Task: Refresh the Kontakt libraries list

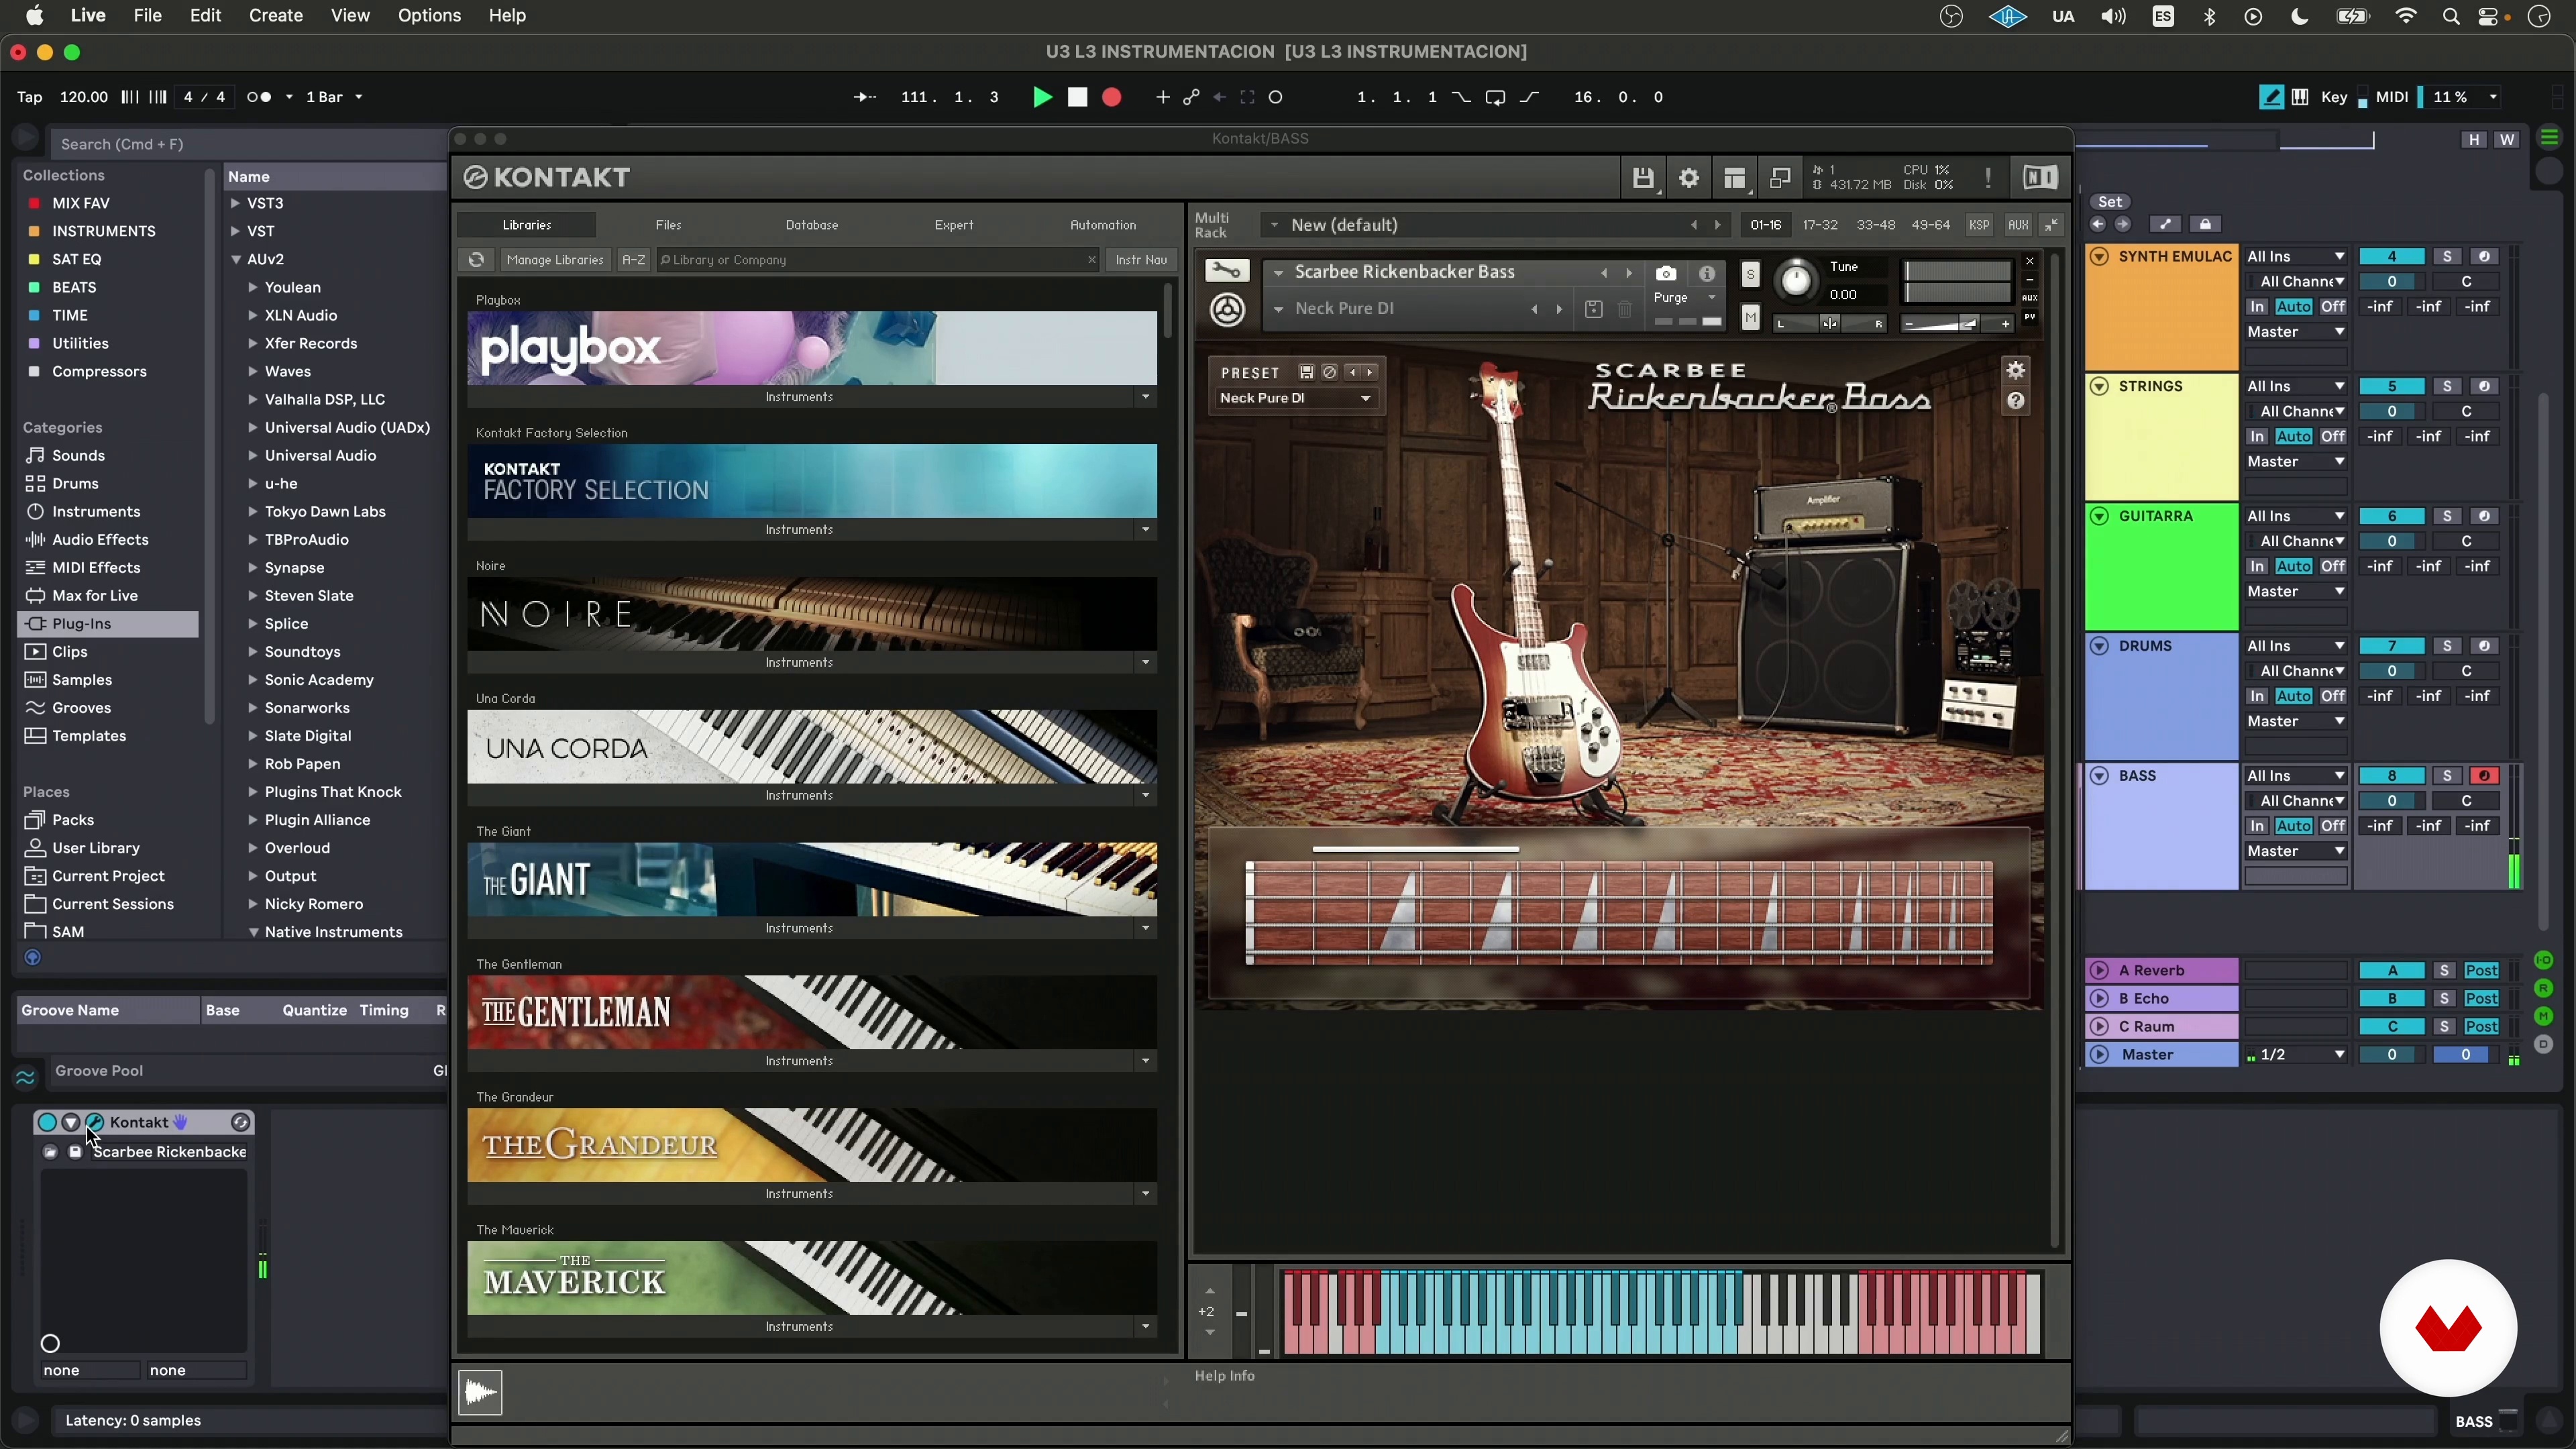Action: [x=476, y=260]
